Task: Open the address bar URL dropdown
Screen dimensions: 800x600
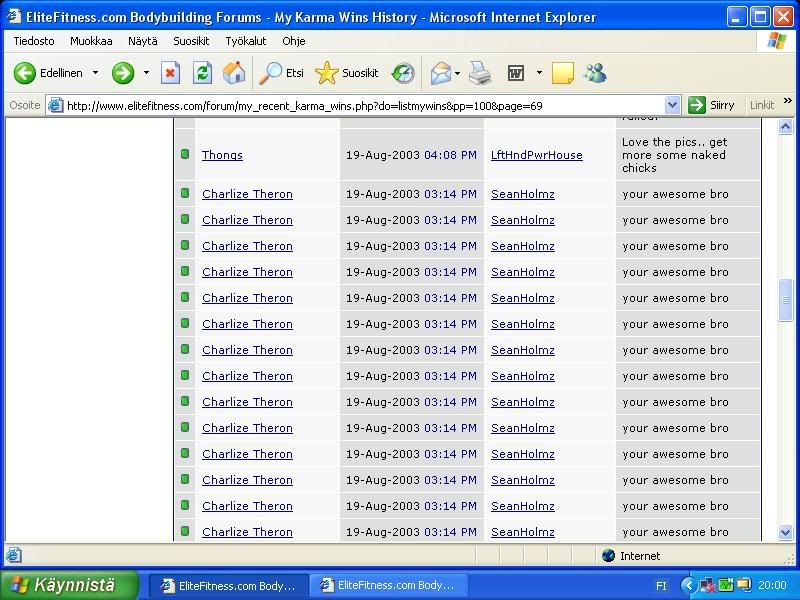Action: tap(672, 105)
